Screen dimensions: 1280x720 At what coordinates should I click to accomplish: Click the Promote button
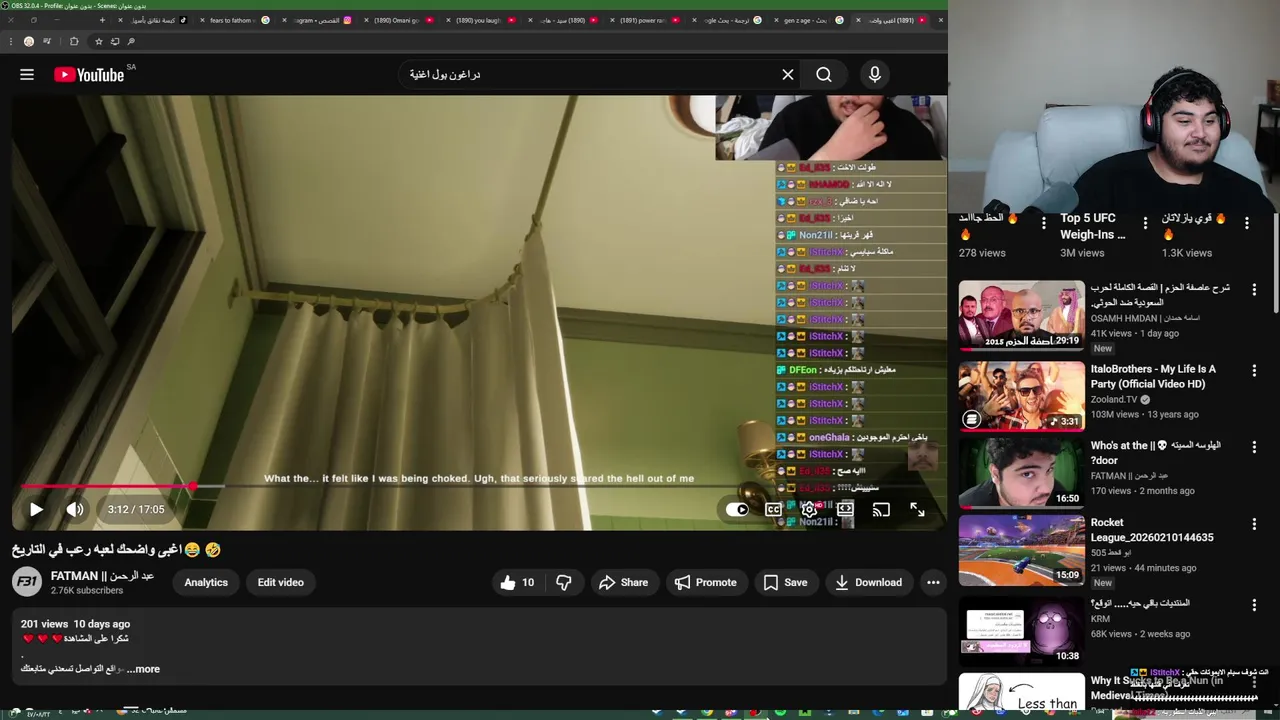click(705, 582)
